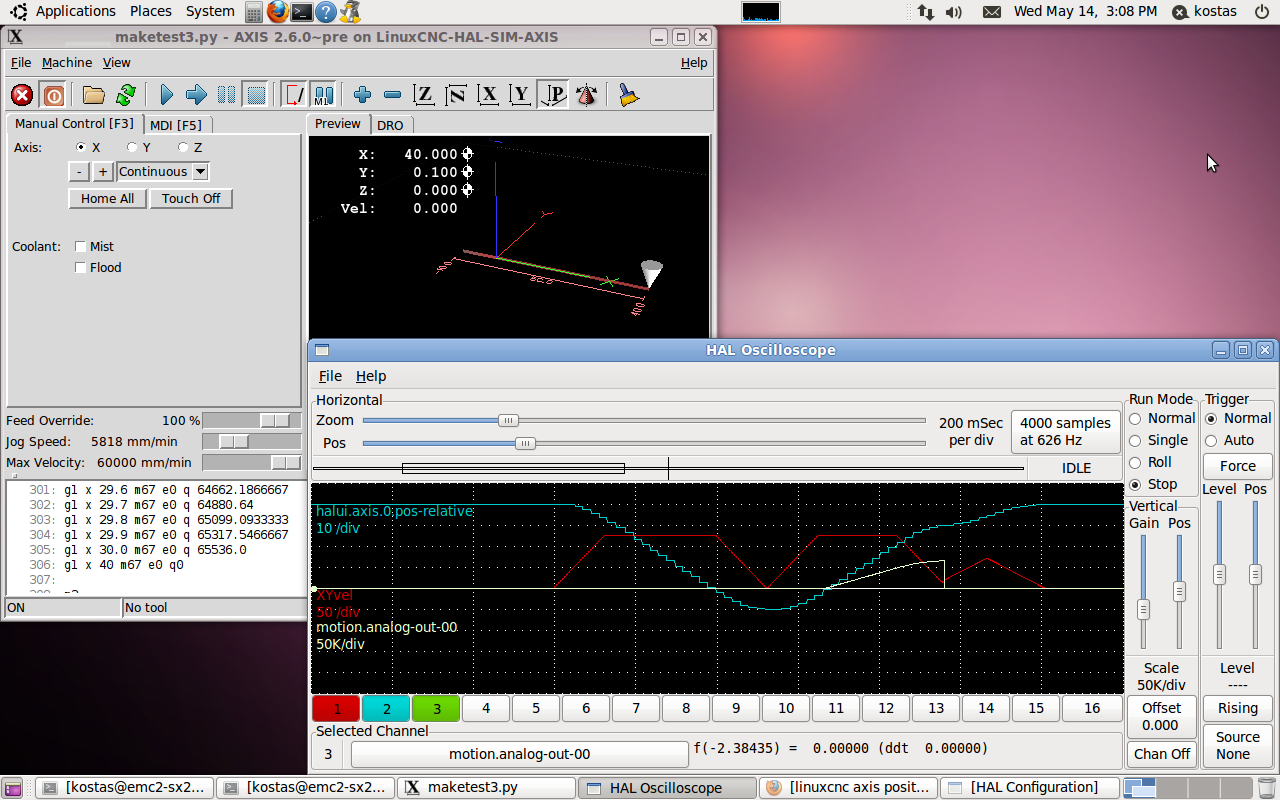The height and width of the screenshot is (800, 1280).
Task: Stop program execution with the square icon
Action: tap(257, 95)
